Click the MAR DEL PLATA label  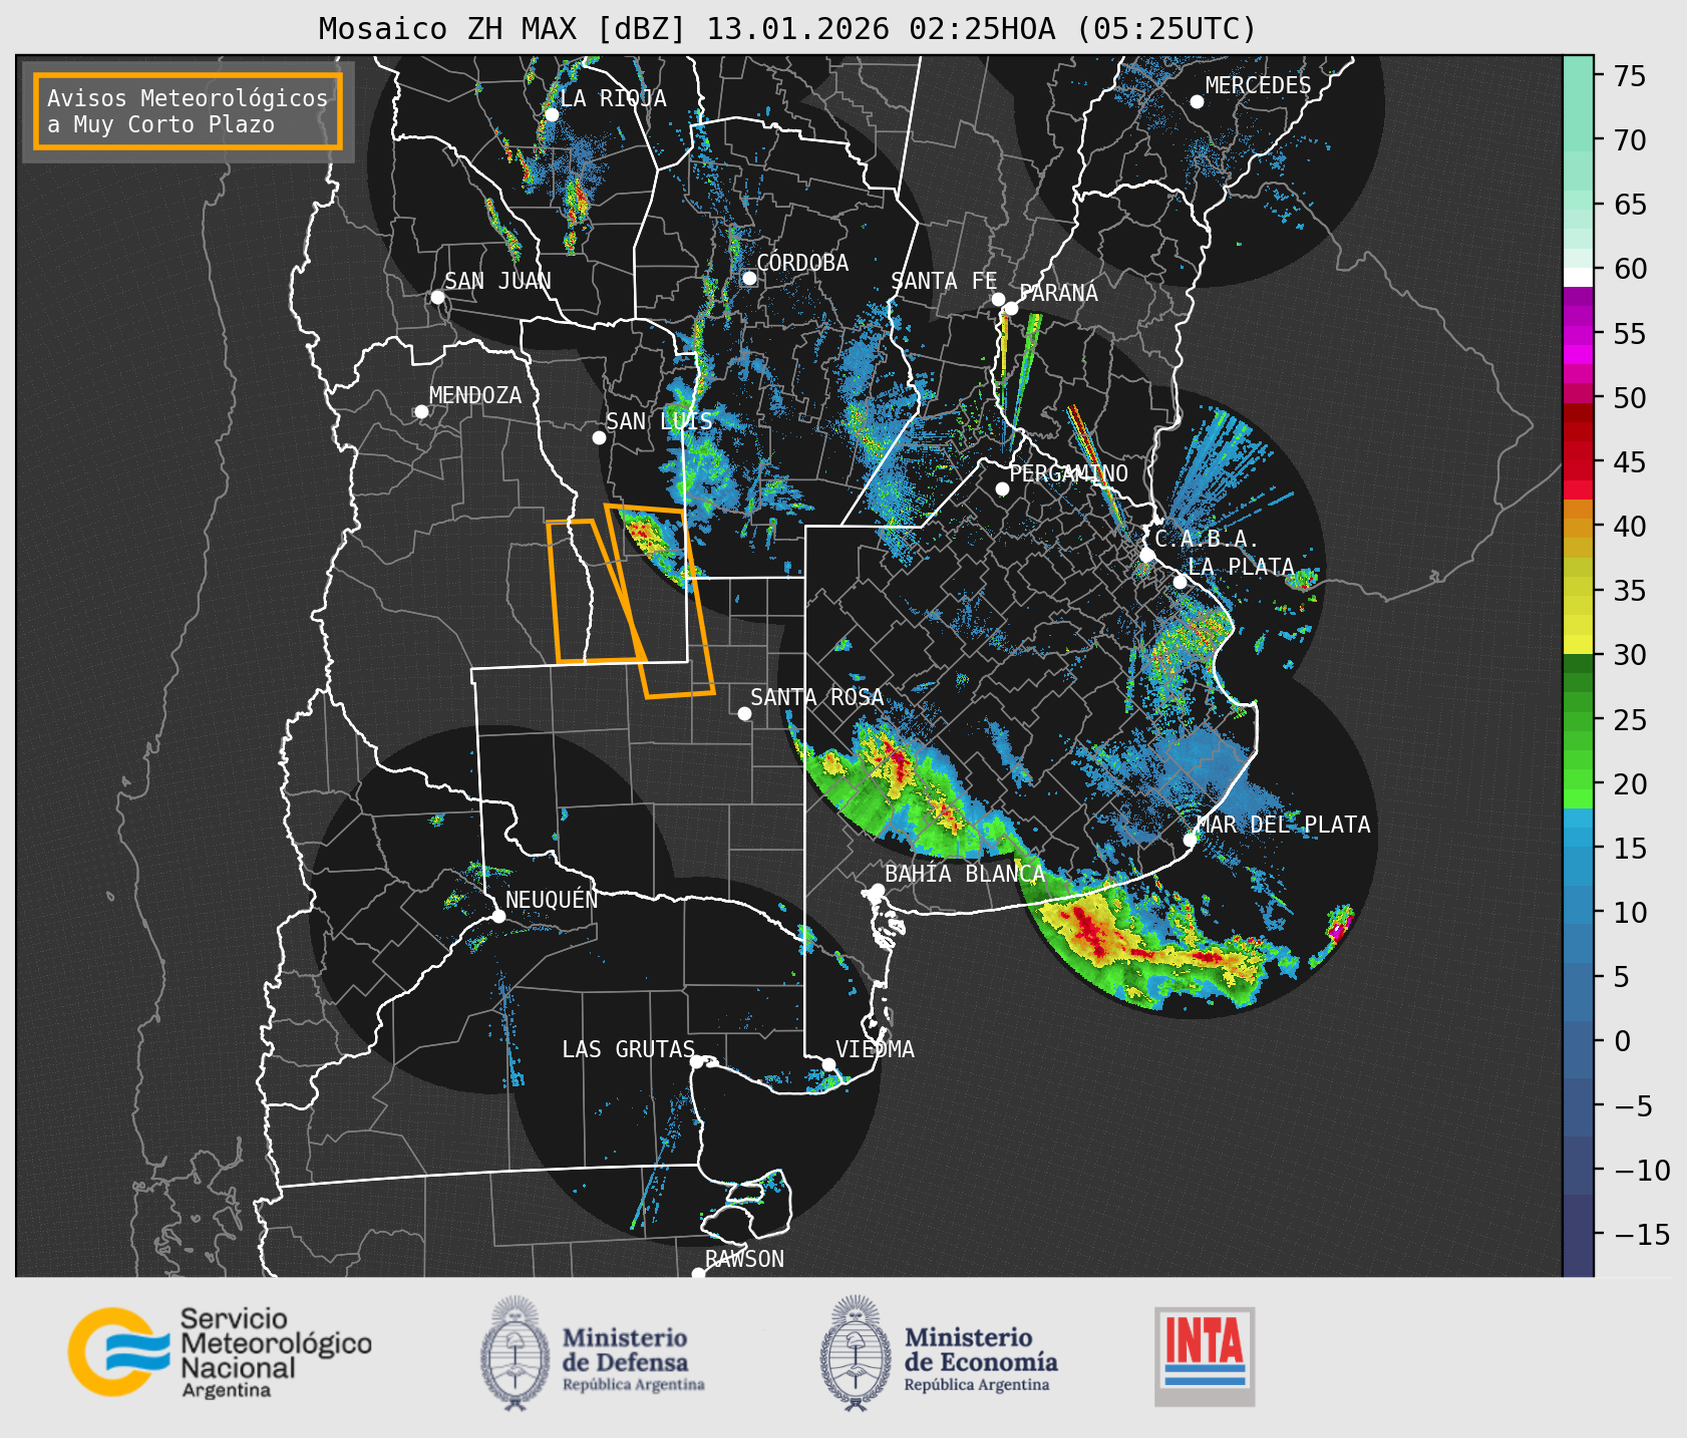click(1283, 825)
